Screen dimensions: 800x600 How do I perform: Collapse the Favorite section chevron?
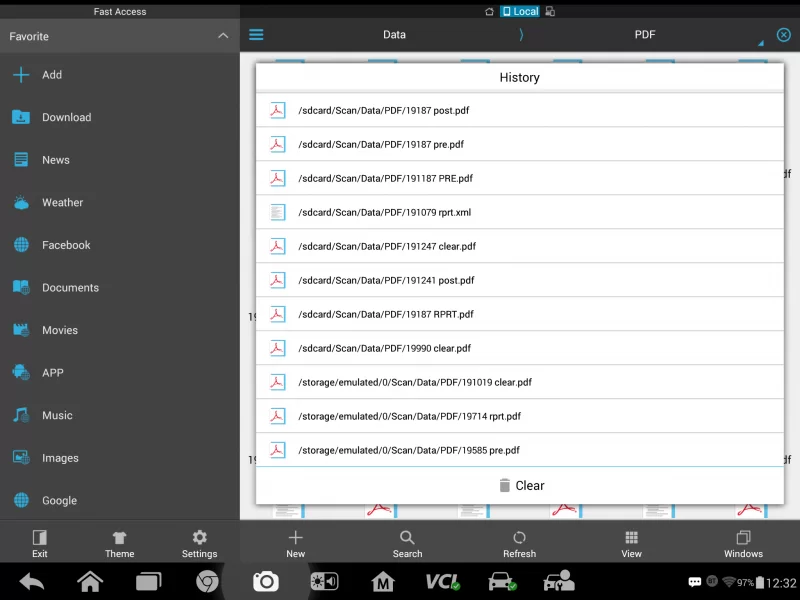pyautogui.click(x=223, y=36)
